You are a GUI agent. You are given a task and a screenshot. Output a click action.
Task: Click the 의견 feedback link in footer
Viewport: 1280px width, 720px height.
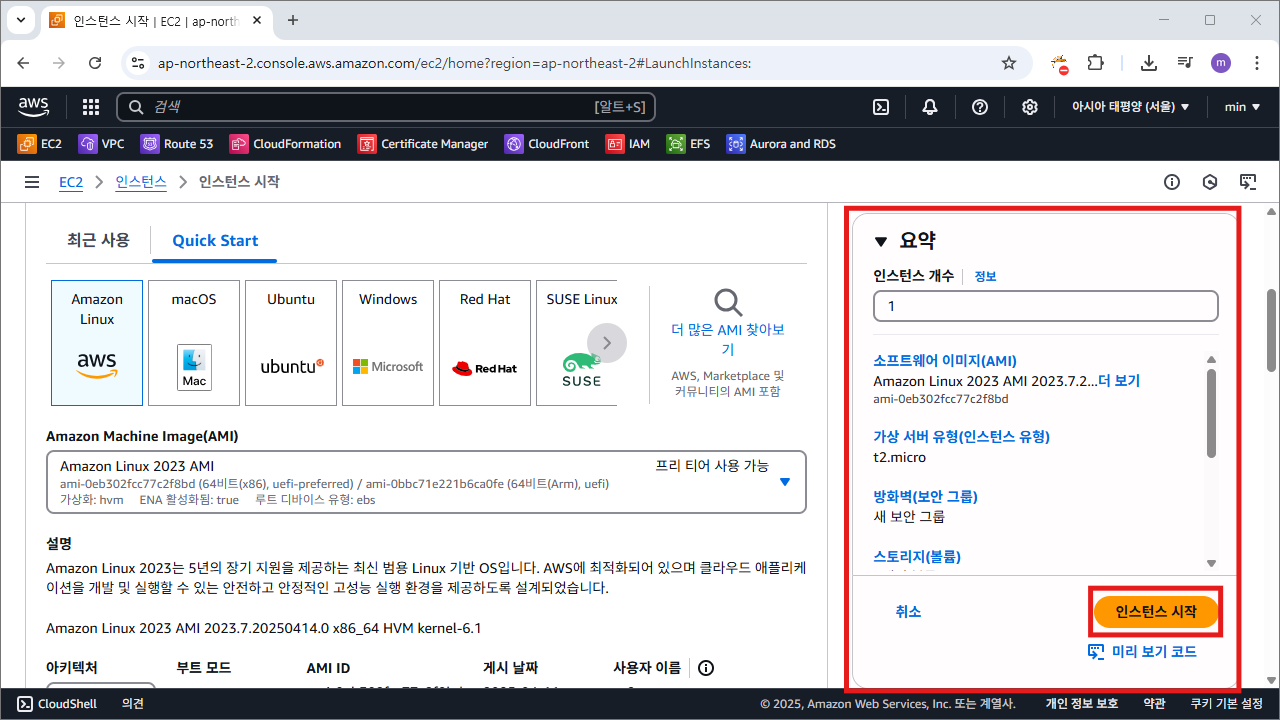132,704
